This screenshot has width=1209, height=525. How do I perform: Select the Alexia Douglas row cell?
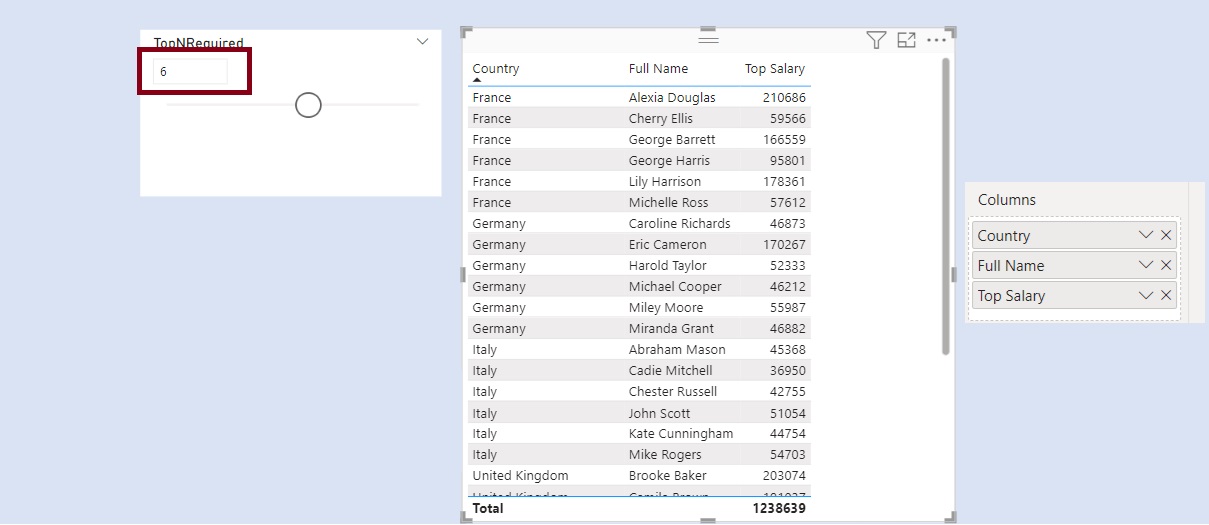pos(671,98)
